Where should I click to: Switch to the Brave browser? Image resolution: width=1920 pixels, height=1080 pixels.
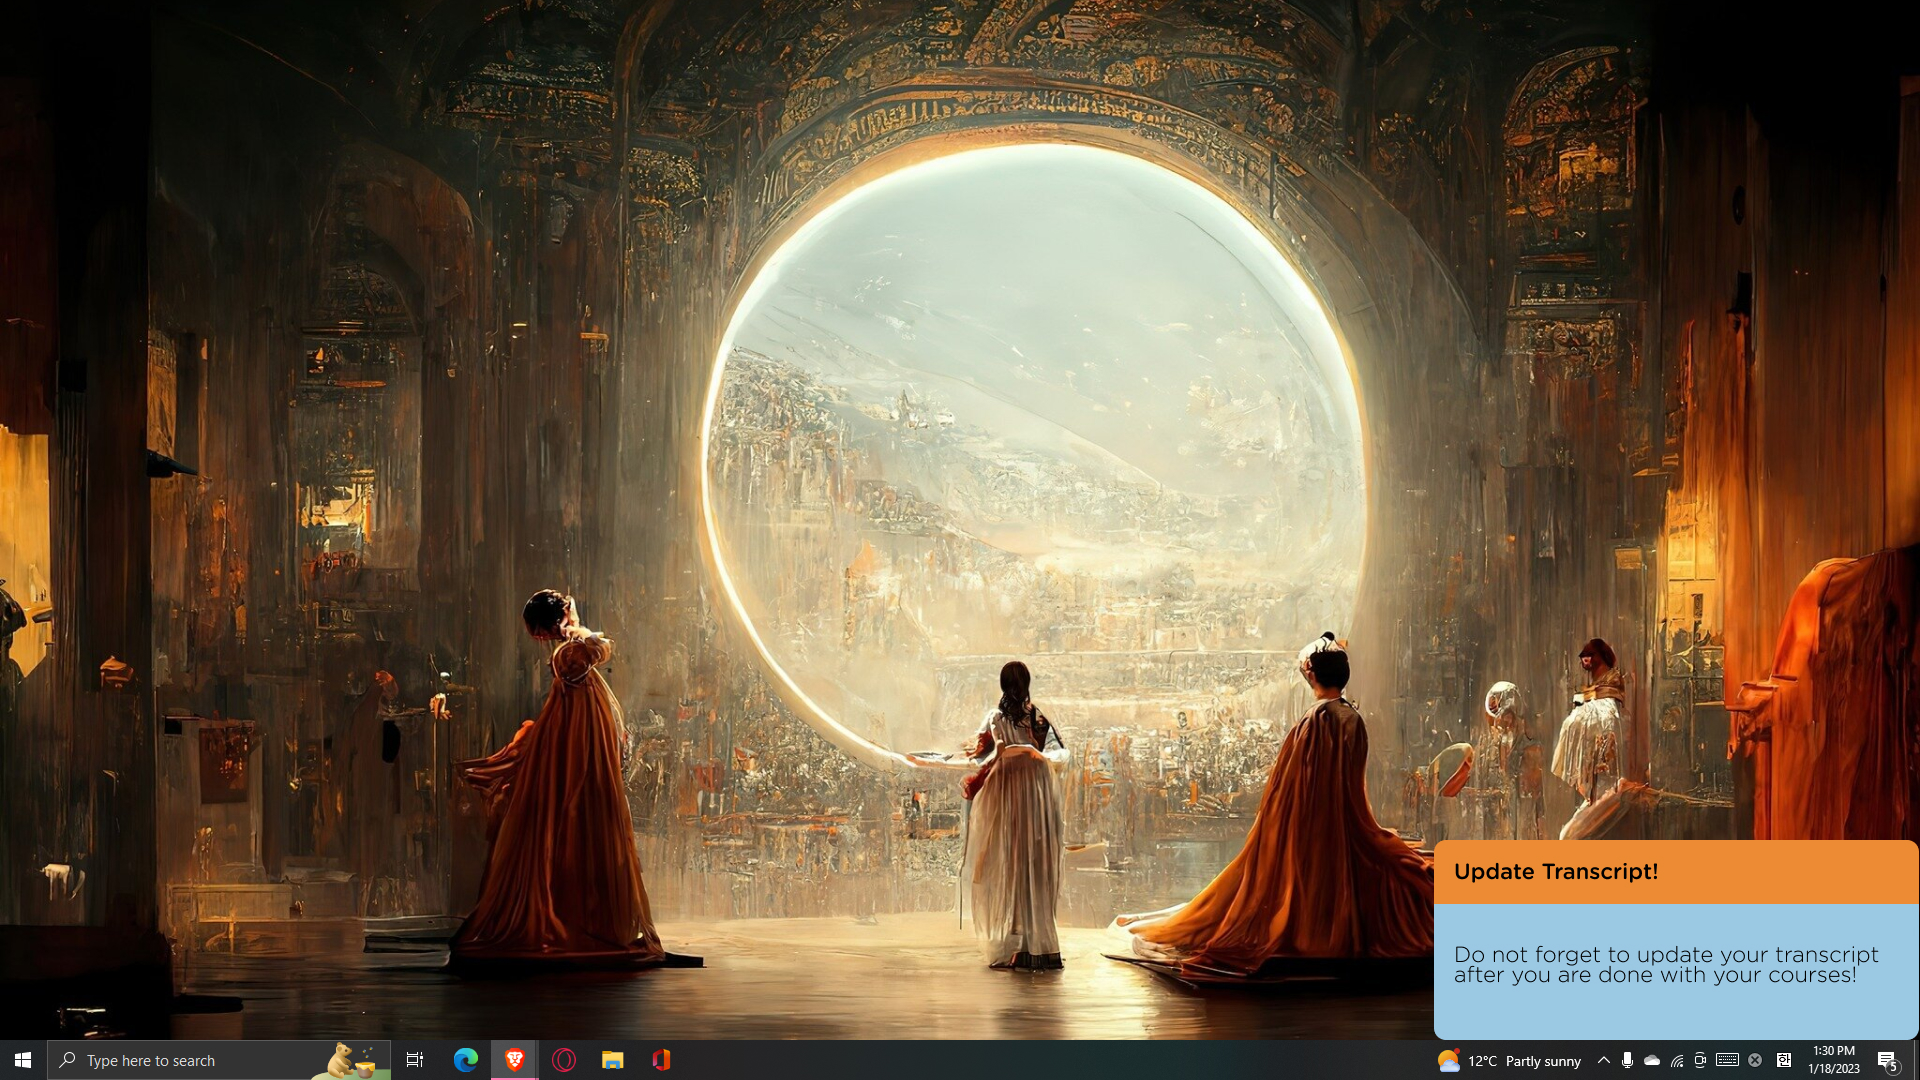pos(515,1060)
